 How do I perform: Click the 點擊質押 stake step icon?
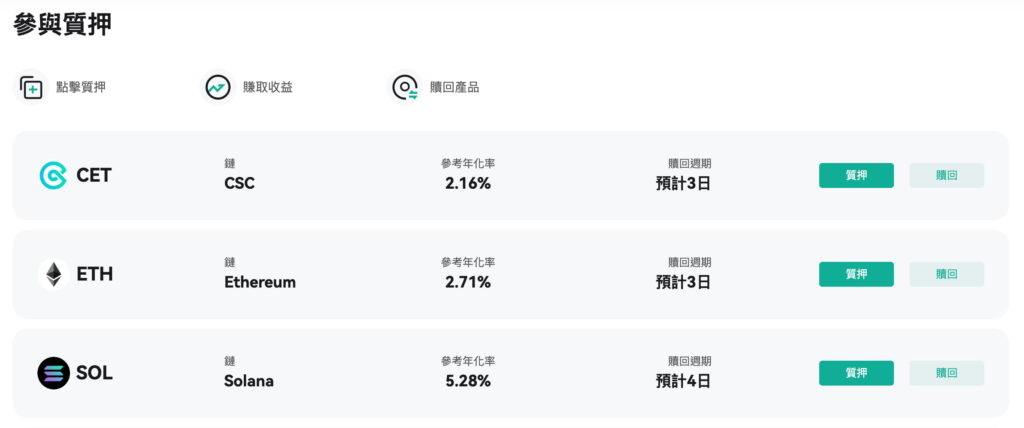pyautogui.click(x=31, y=87)
